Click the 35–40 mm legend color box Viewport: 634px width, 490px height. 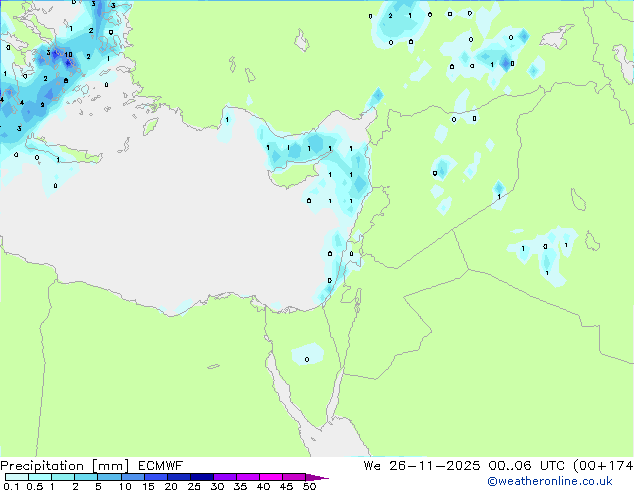pos(248,477)
